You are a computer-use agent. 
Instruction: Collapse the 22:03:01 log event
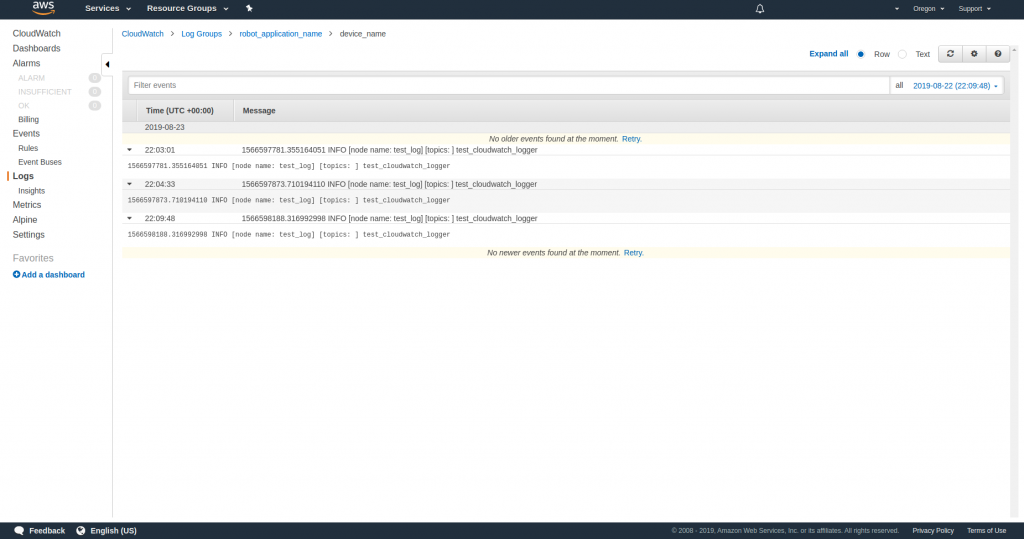[129, 150]
